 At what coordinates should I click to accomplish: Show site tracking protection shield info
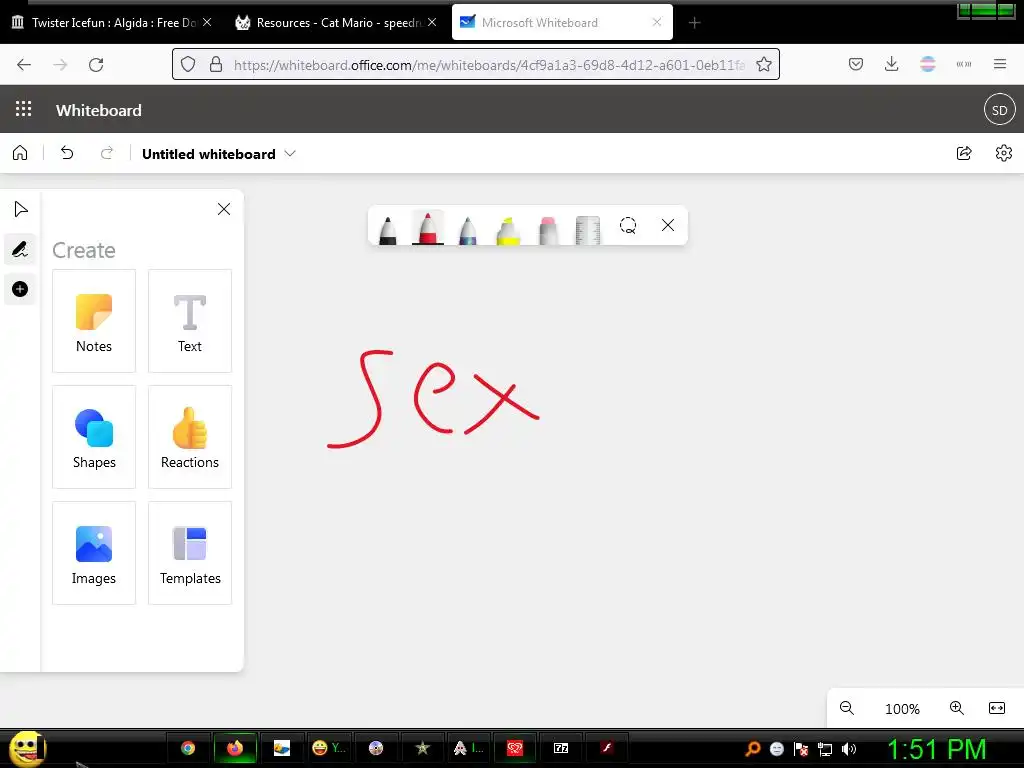(x=188, y=64)
